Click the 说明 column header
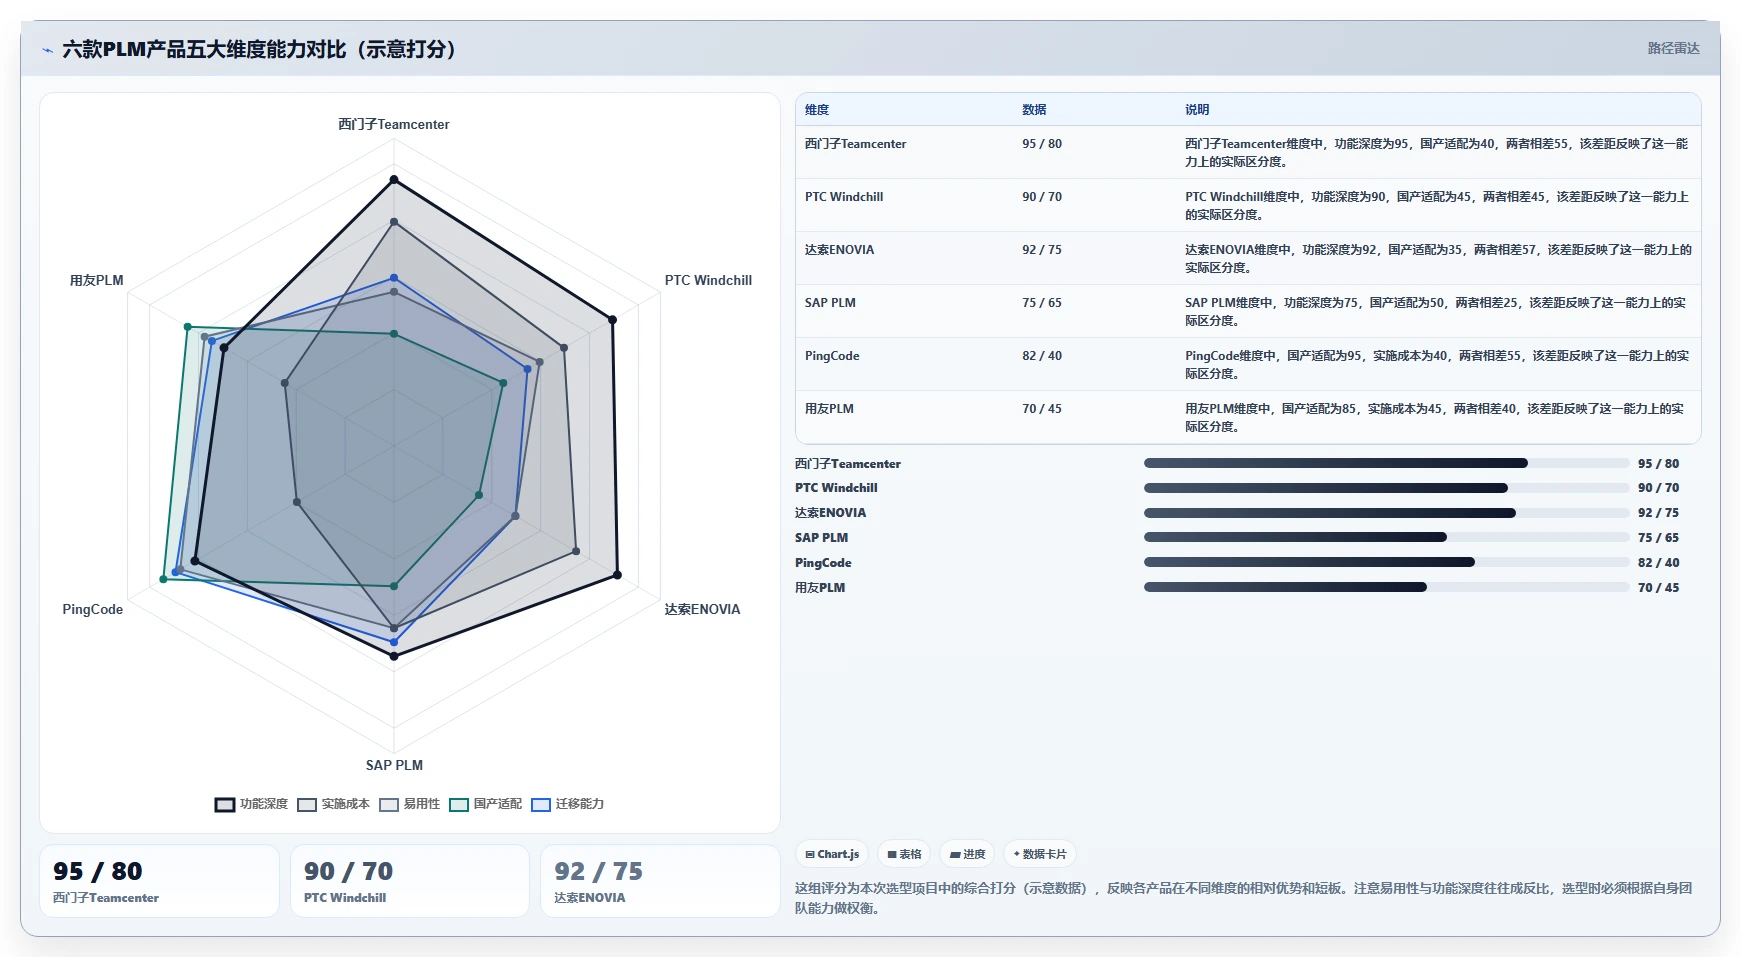This screenshot has height=957, width=1741. coord(1197,110)
